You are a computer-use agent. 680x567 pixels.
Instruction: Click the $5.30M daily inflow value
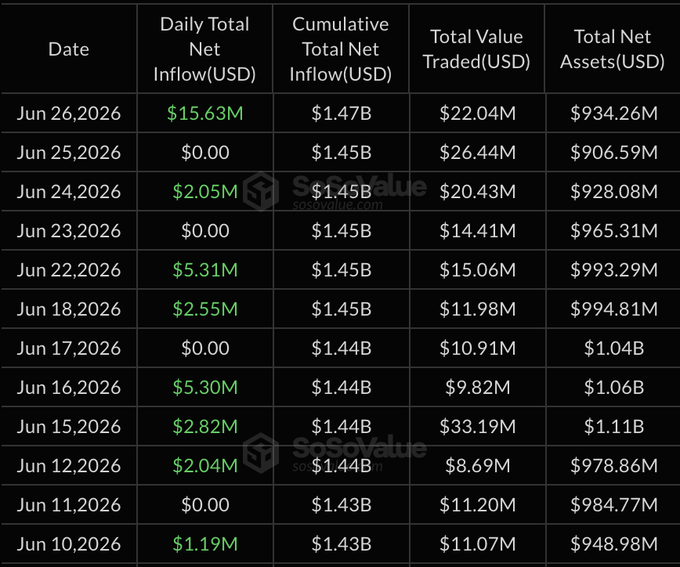pos(205,387)
